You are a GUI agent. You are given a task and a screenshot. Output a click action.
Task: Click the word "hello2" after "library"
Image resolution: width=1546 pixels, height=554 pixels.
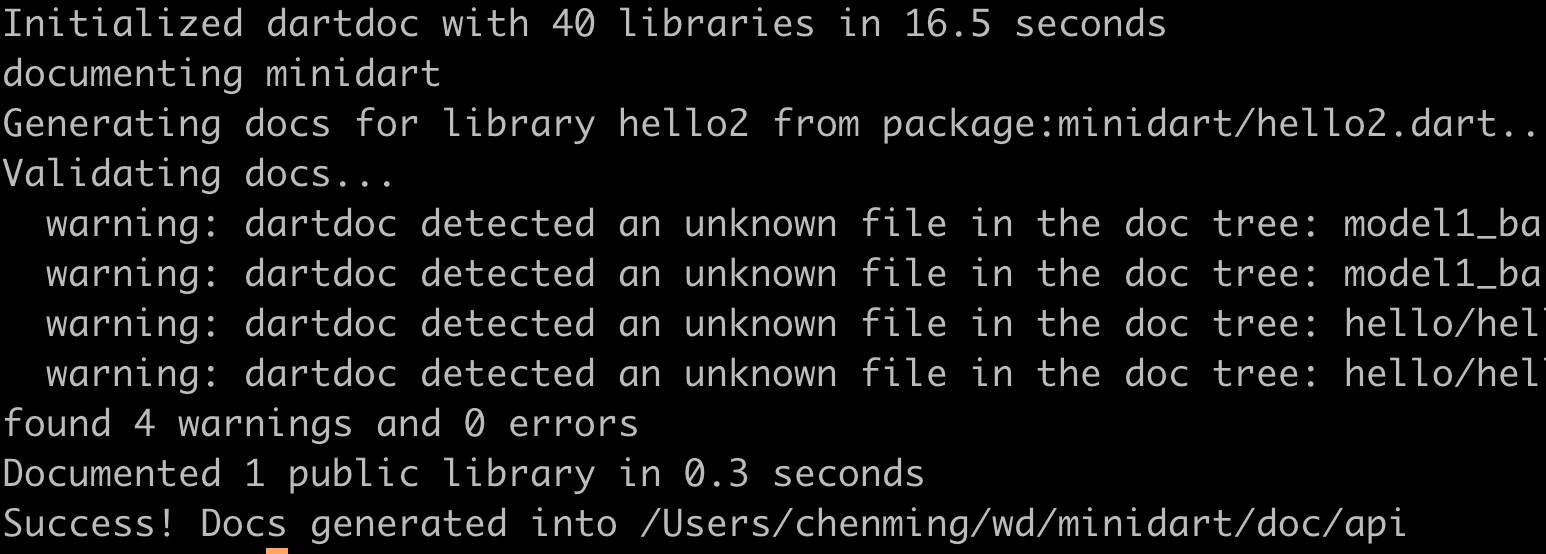coord(682,124)
